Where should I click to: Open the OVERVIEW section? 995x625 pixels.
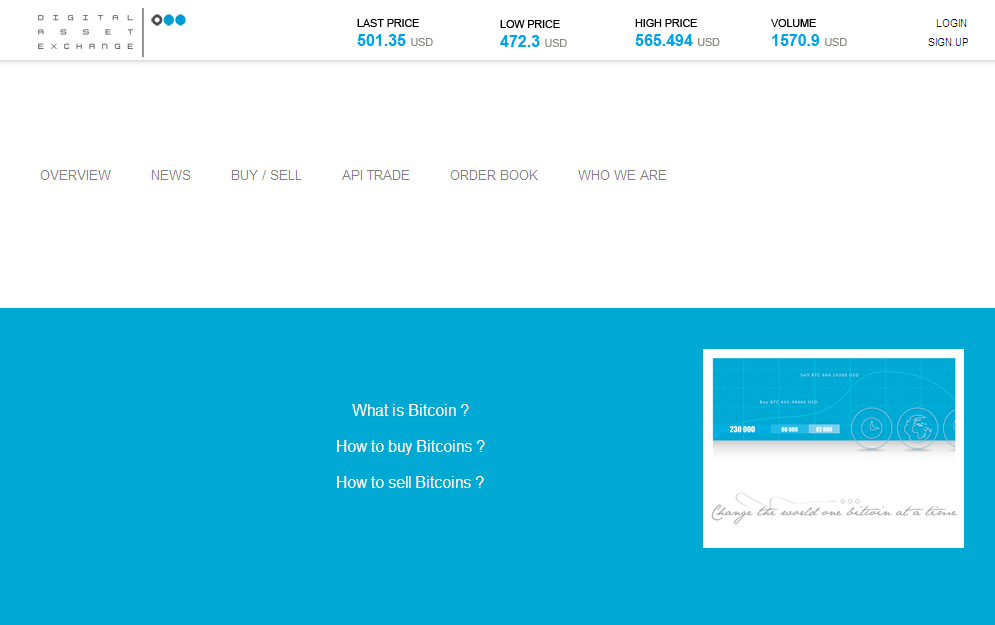coord(75,175)
